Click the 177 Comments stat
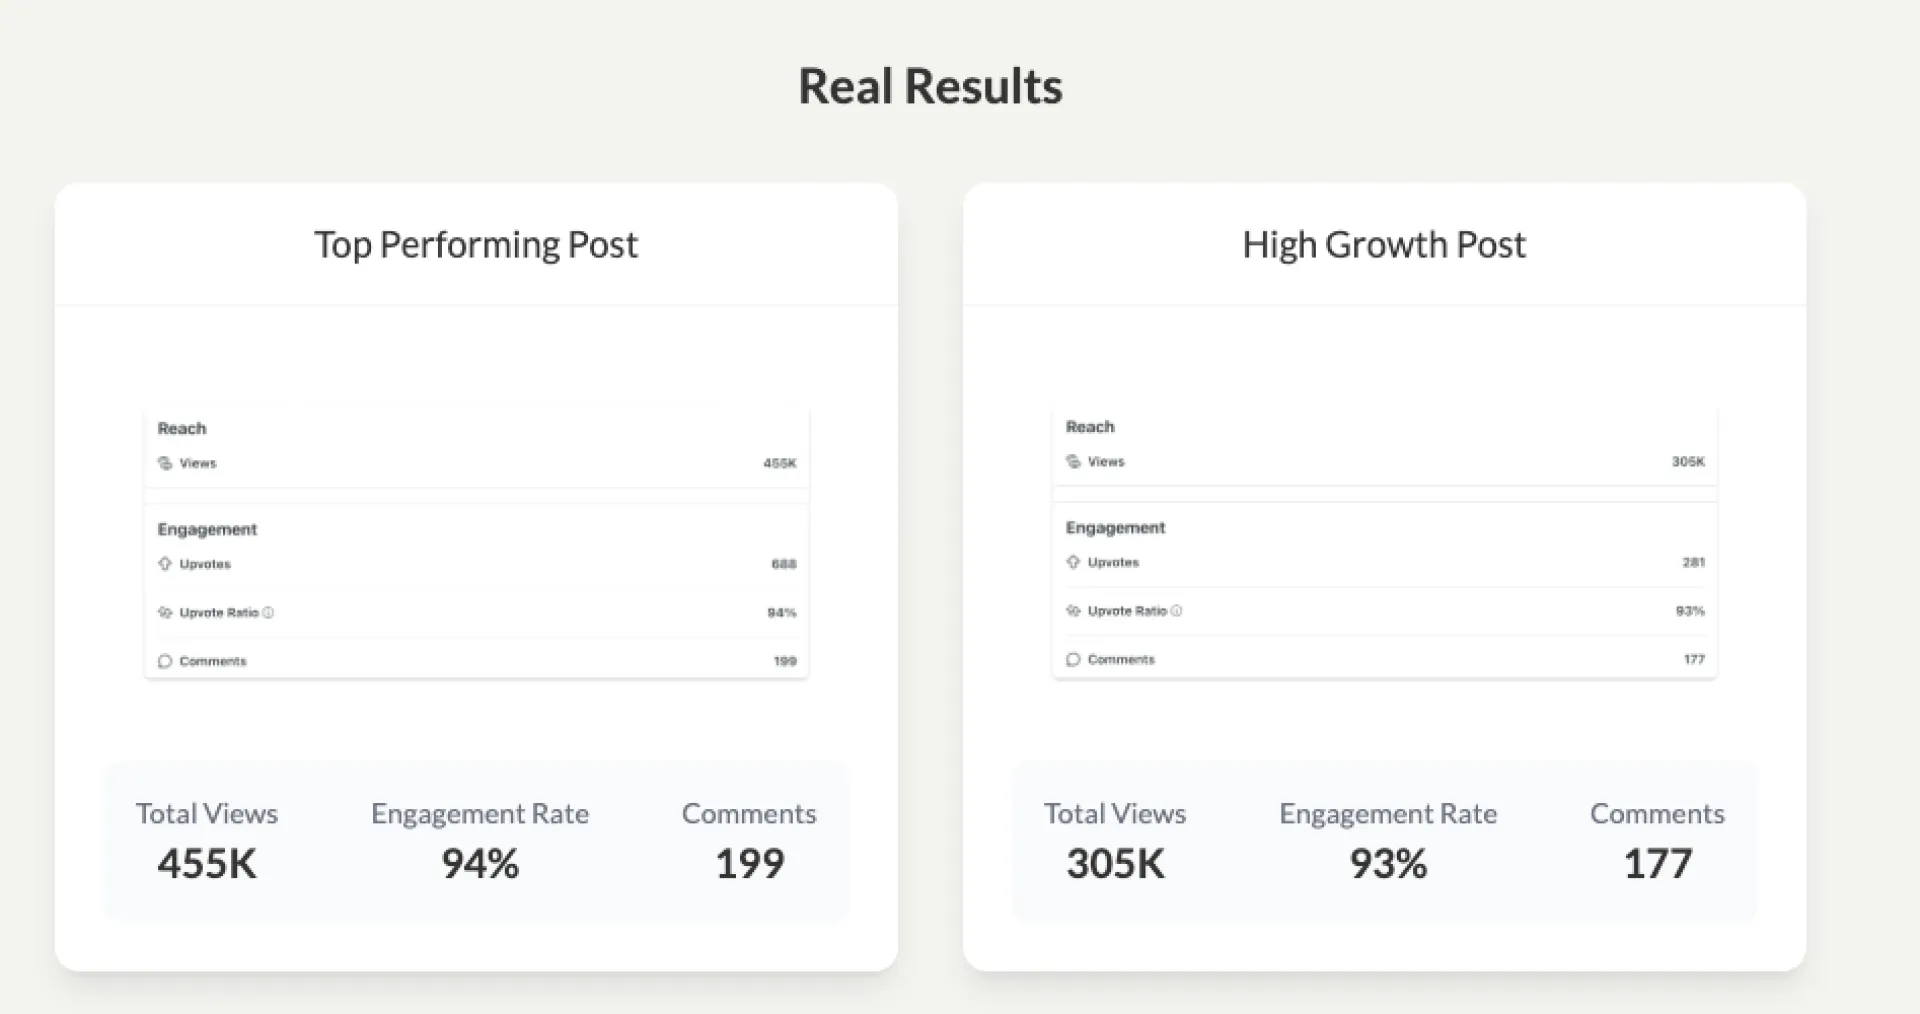Image resolution: width=1920 pixels, height=1014 pixels. (x=1657, y=863)
